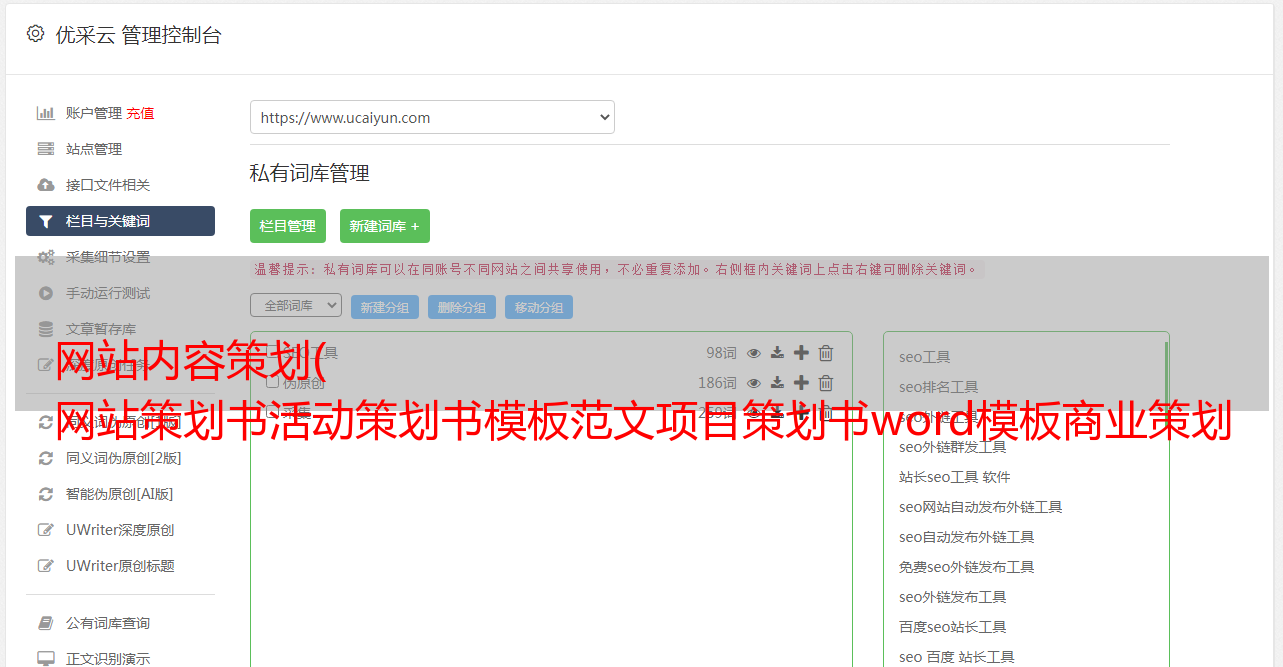Click the settings gear icon beside 优采云 title
Viewport: 1283px width, 667px height.
click(36, 34)
